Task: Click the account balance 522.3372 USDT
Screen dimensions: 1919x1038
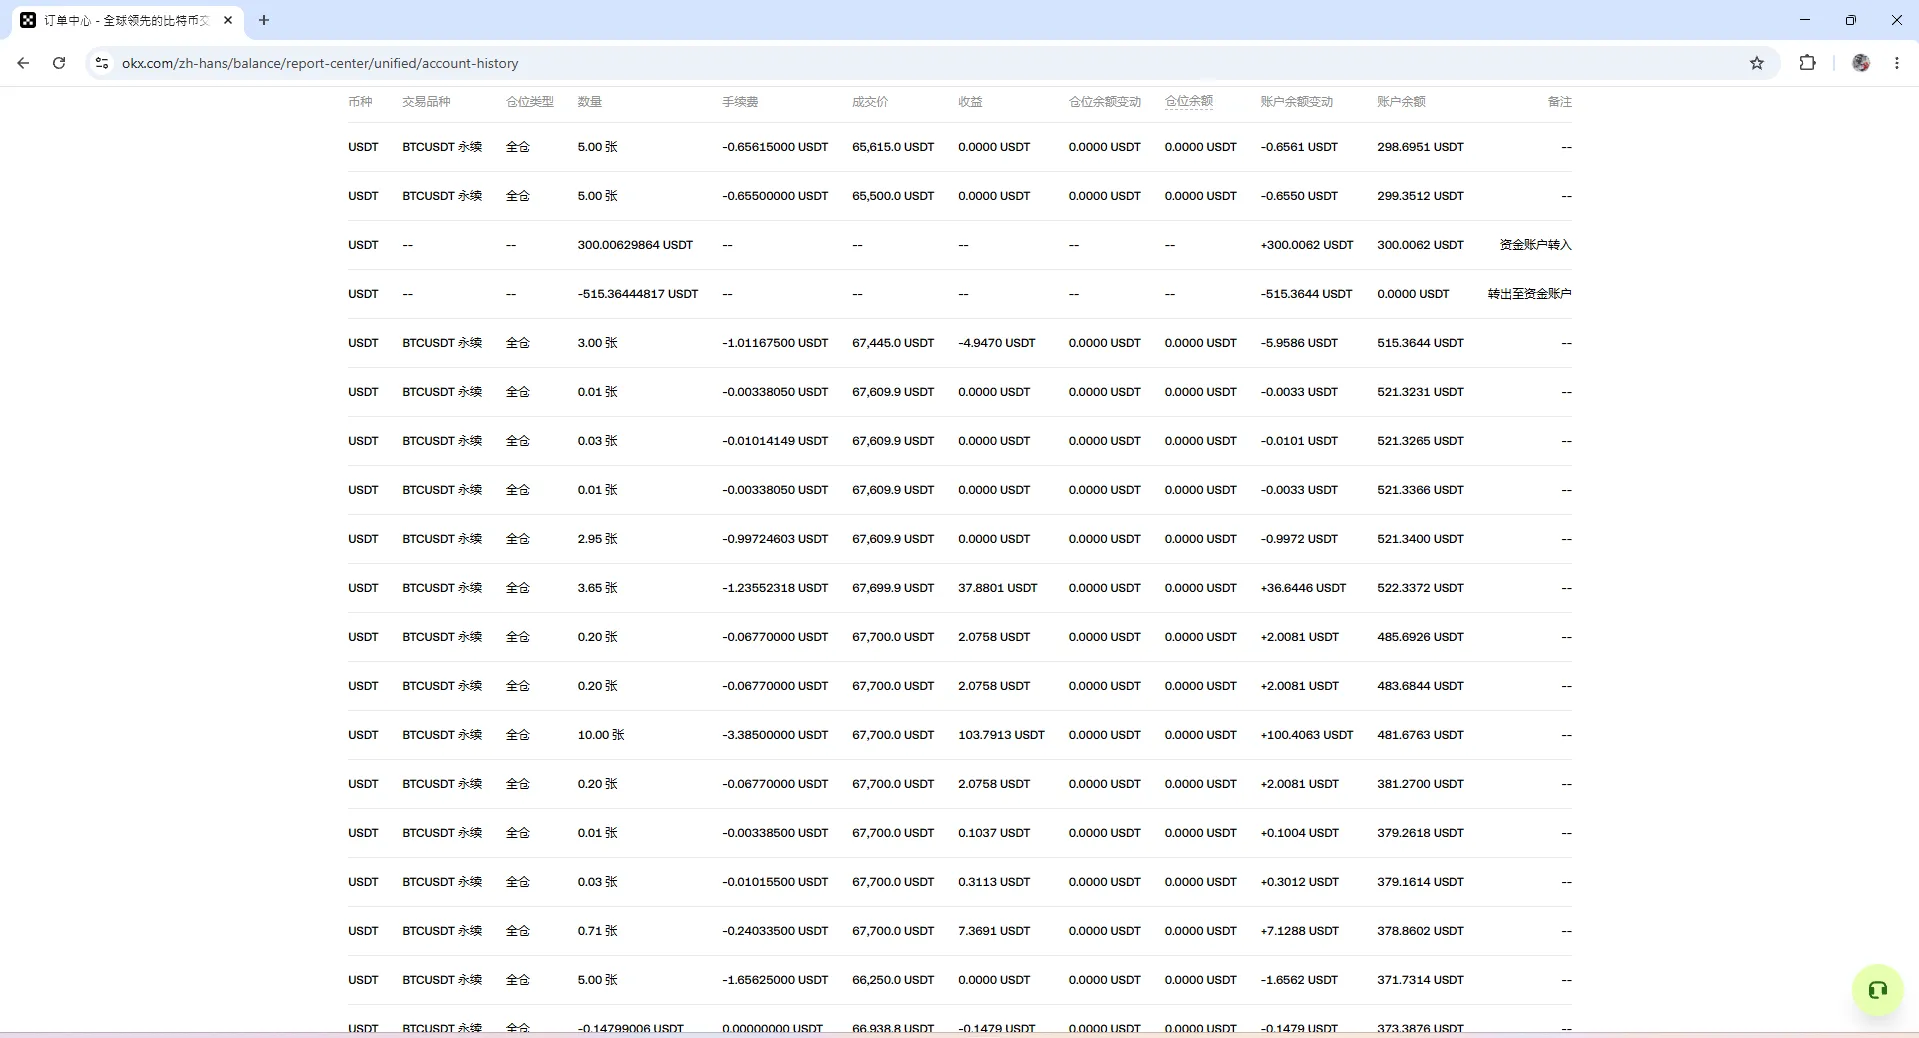Action: pyautogui.click(x=1420, y=588)
